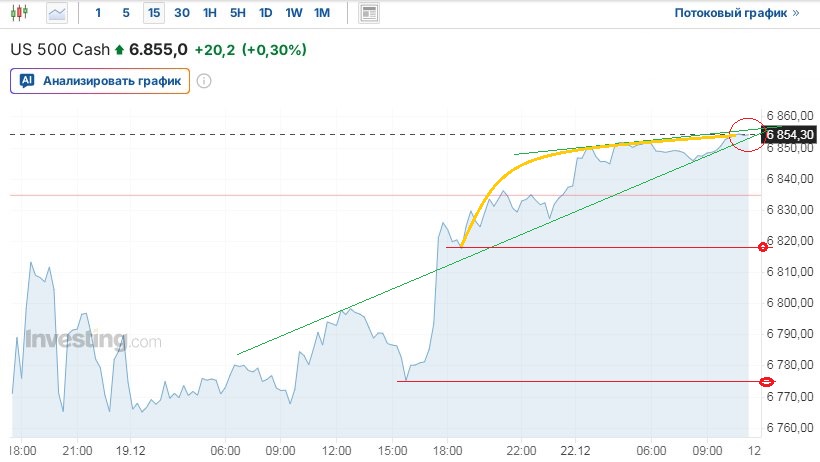This screenshot has width=820, height=462.
Task: Click the green up arrow near price
Action: click(x=120, y=49)
